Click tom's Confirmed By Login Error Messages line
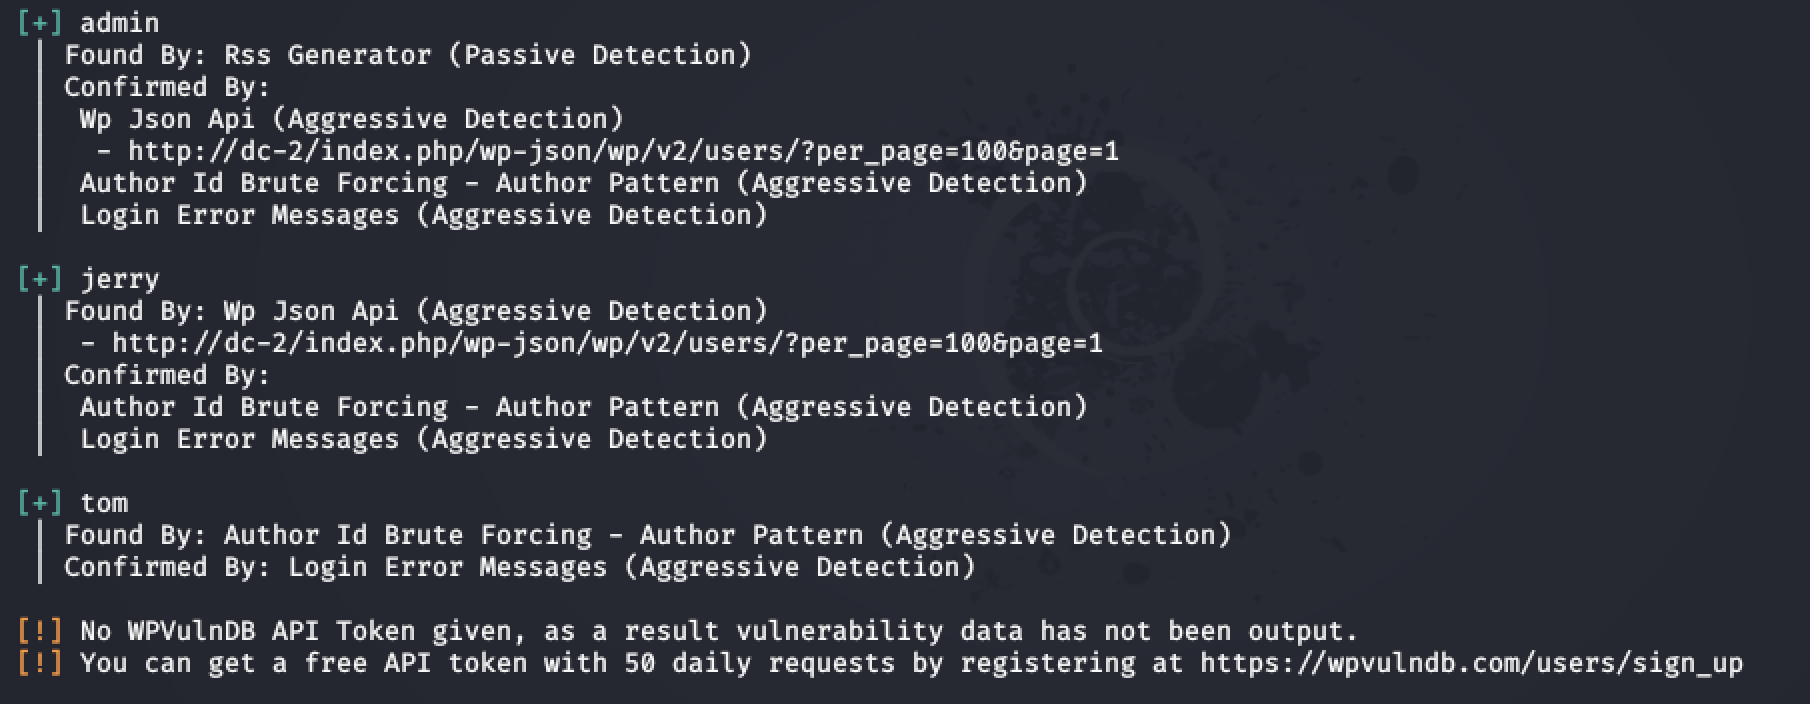 519,567
